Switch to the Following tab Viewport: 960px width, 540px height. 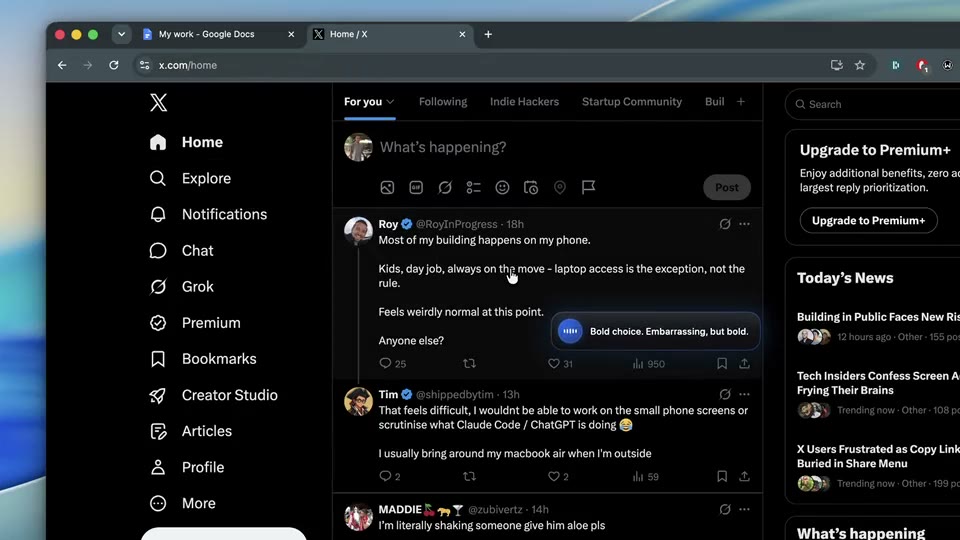(443, 102)
